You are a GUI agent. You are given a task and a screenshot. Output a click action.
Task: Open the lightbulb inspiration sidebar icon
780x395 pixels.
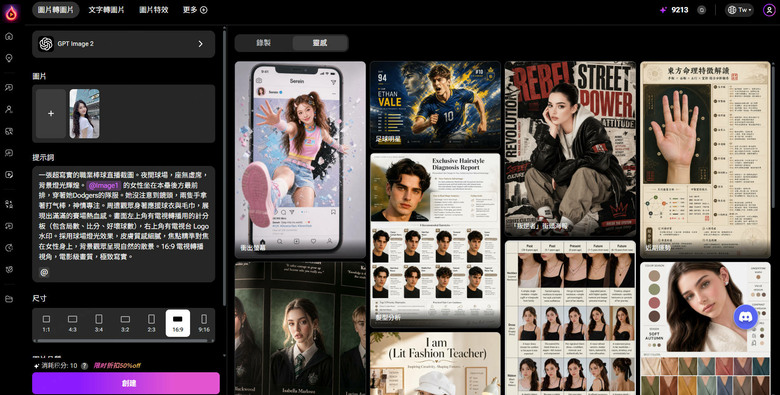click(9, 58)
